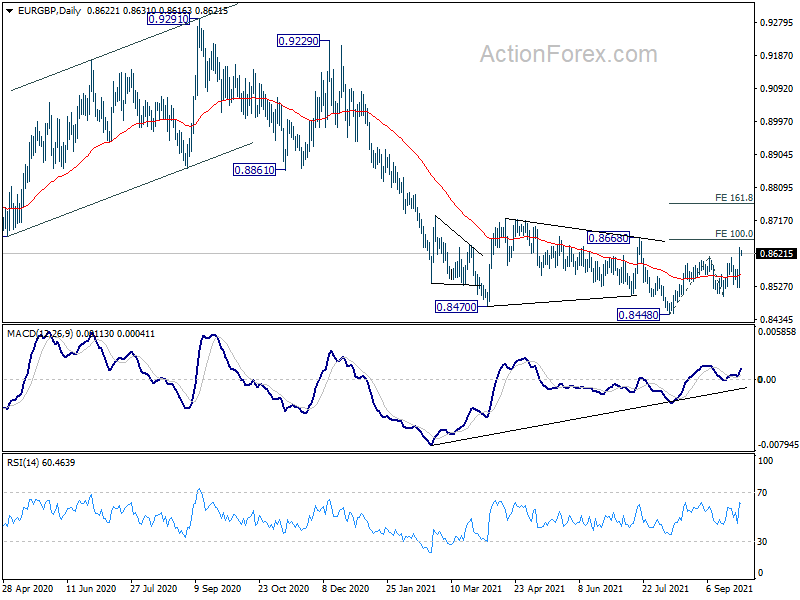Click the 0.84345 price axis value

[x=777, y=319]
